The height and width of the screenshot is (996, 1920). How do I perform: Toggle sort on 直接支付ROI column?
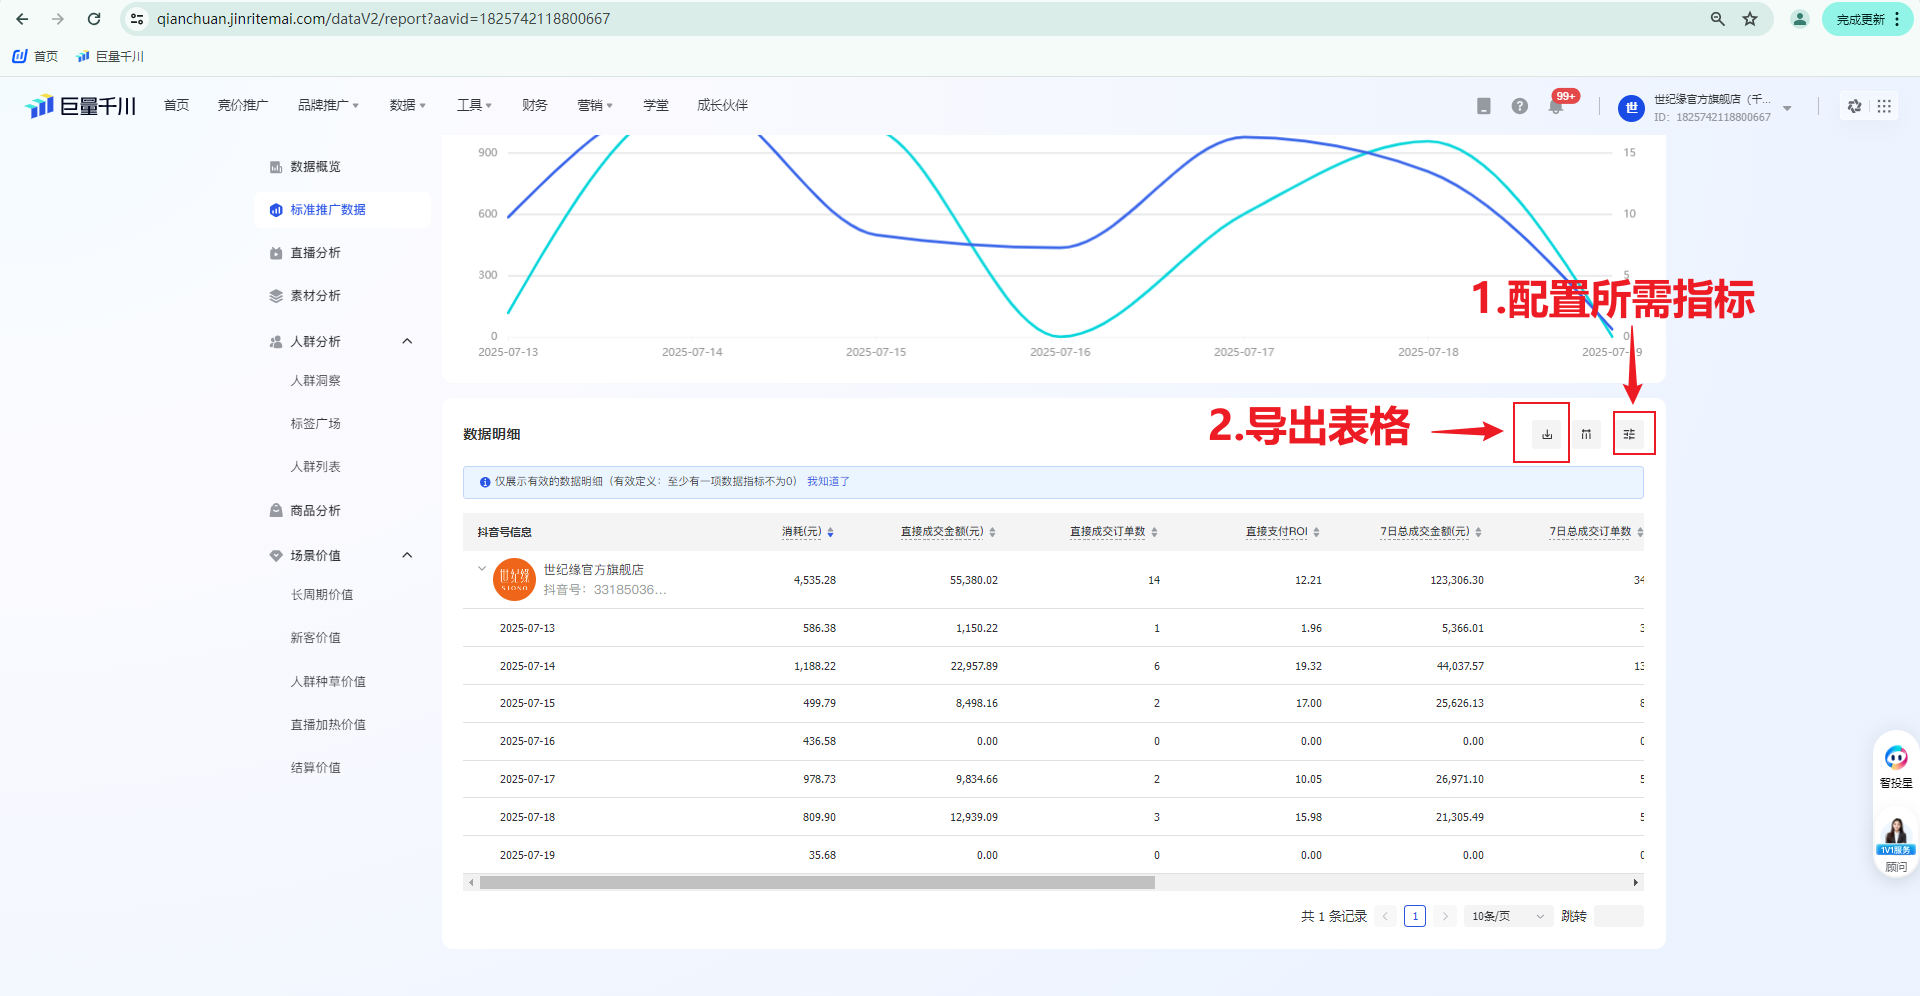[x=1316, y=532]
